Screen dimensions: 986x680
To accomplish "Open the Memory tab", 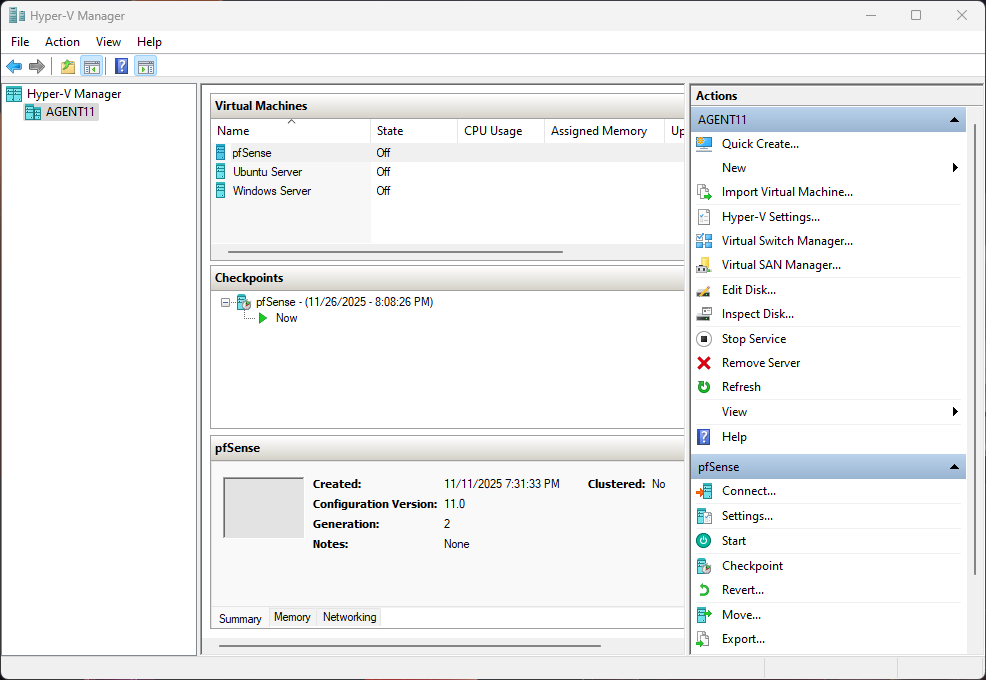I will [292, 618].
